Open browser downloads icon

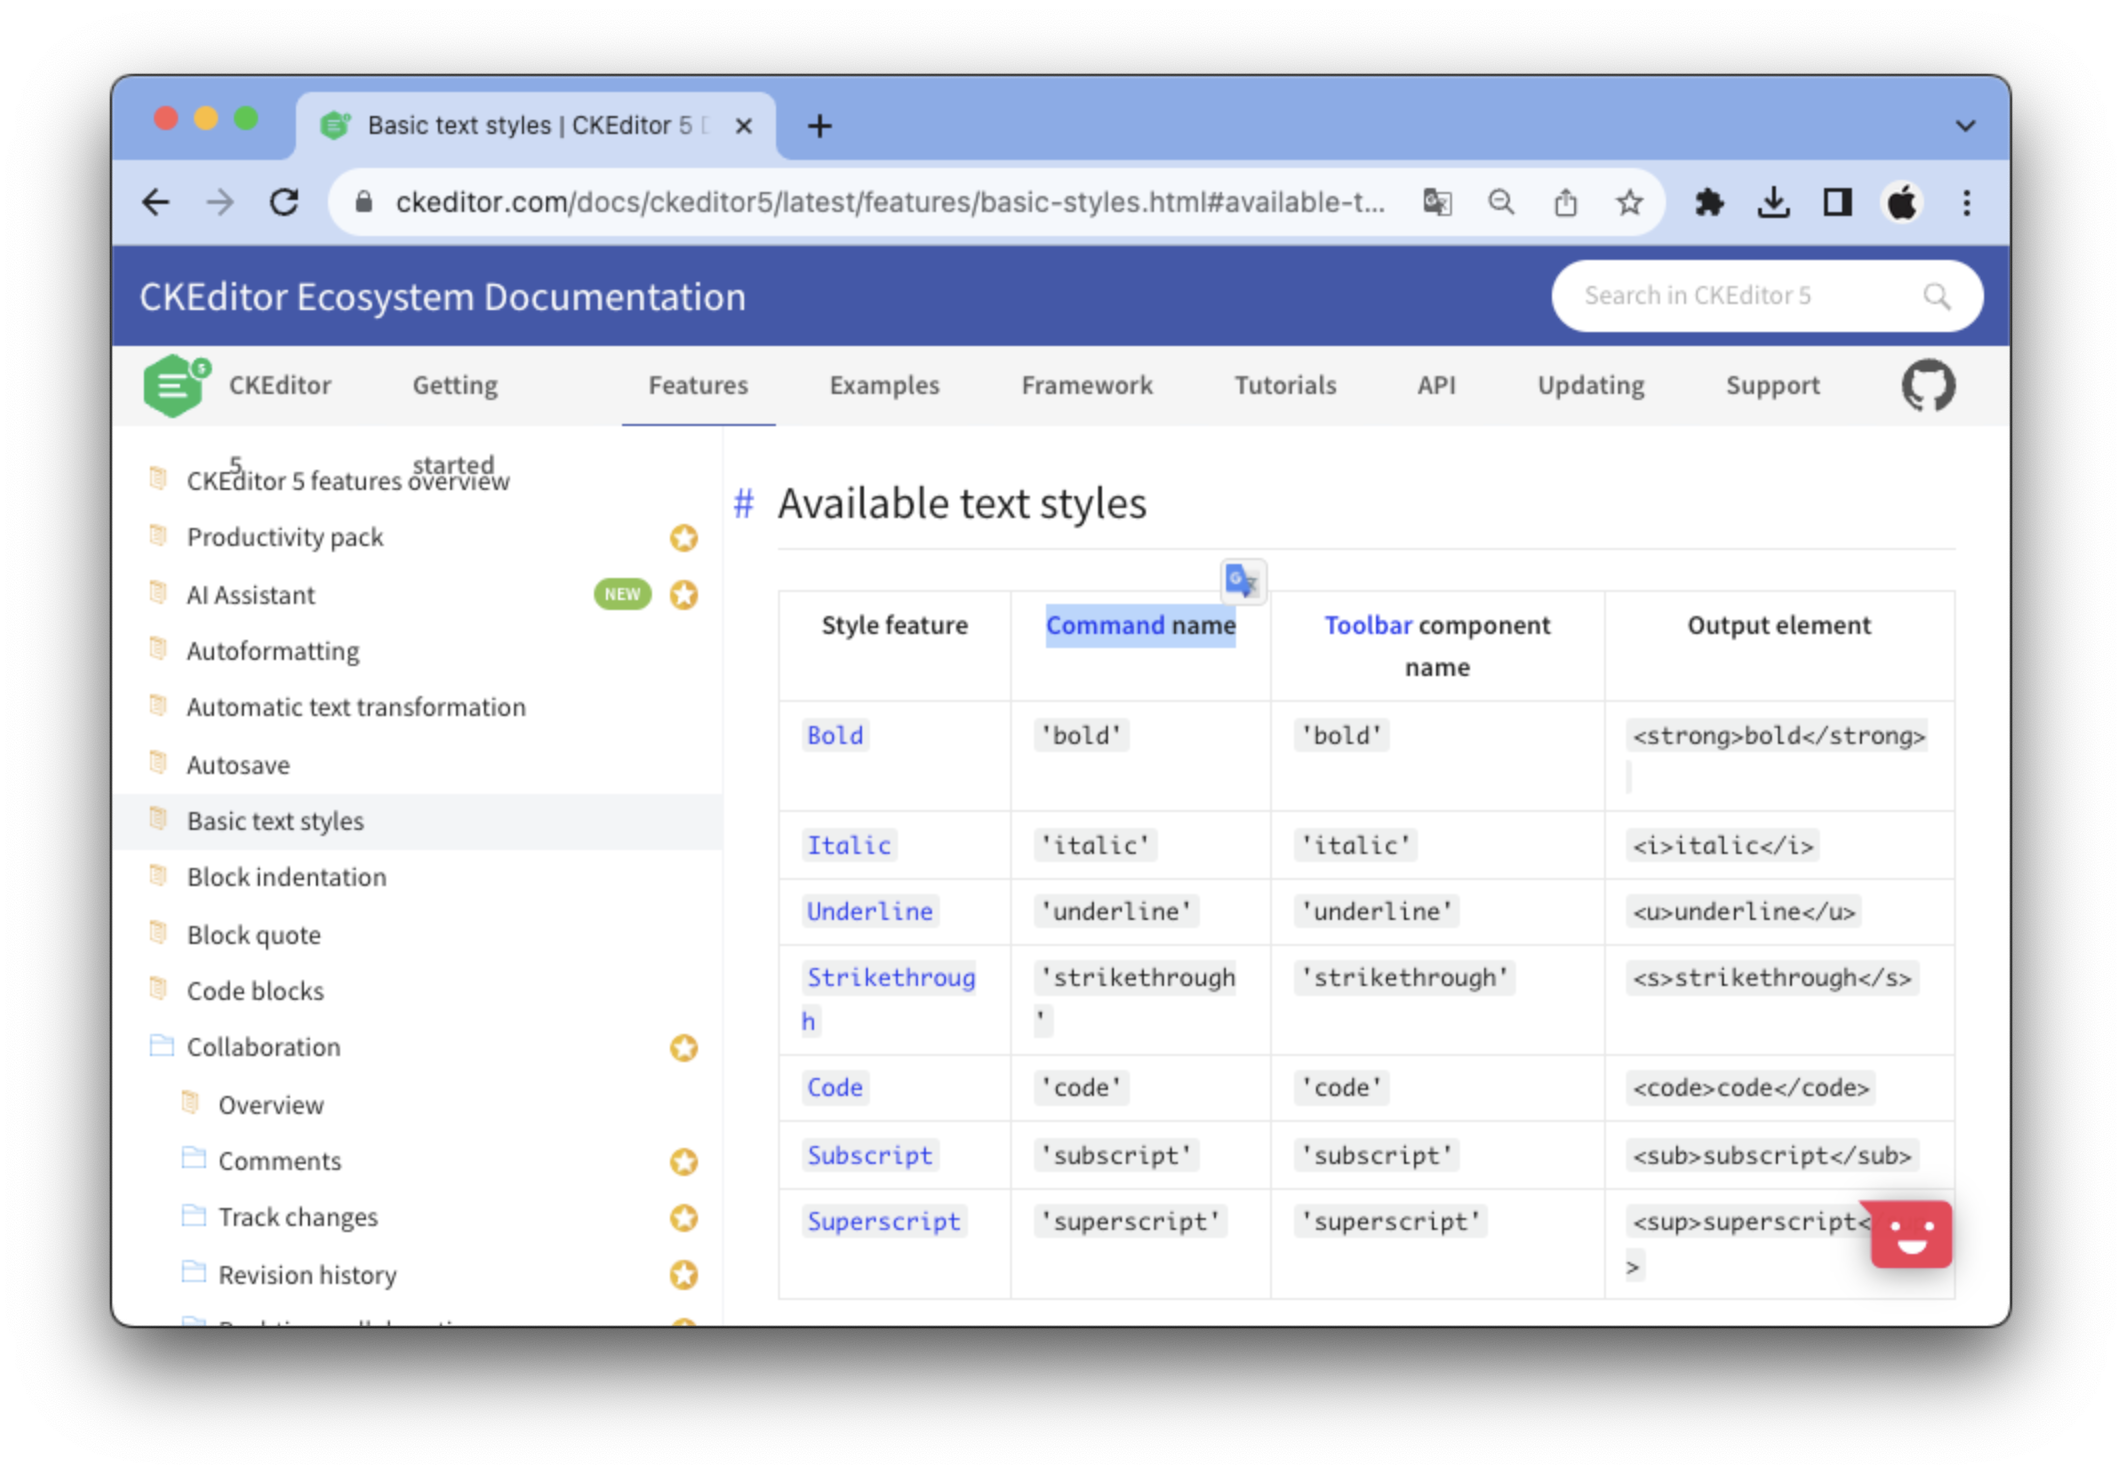coord(1773,203)
